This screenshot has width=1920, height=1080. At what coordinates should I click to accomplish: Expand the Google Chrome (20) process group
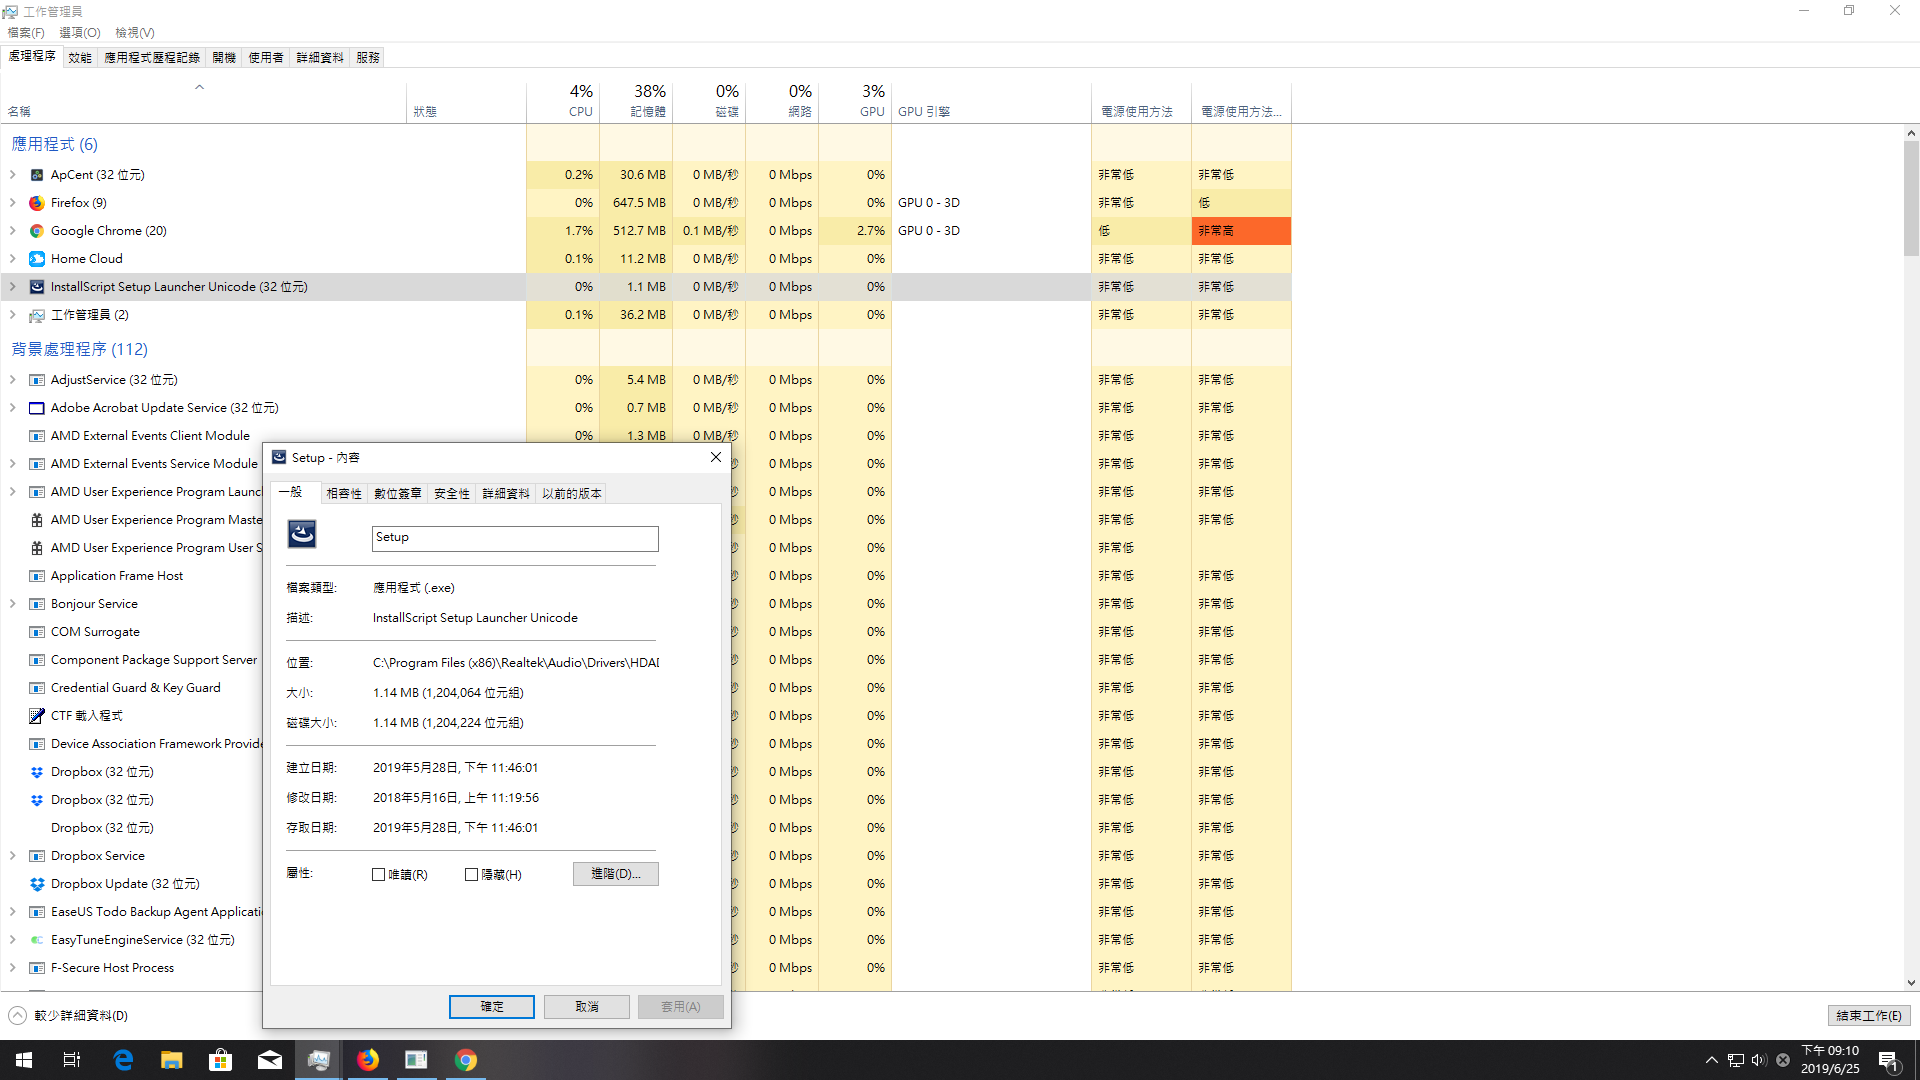(x=13, y=231)
